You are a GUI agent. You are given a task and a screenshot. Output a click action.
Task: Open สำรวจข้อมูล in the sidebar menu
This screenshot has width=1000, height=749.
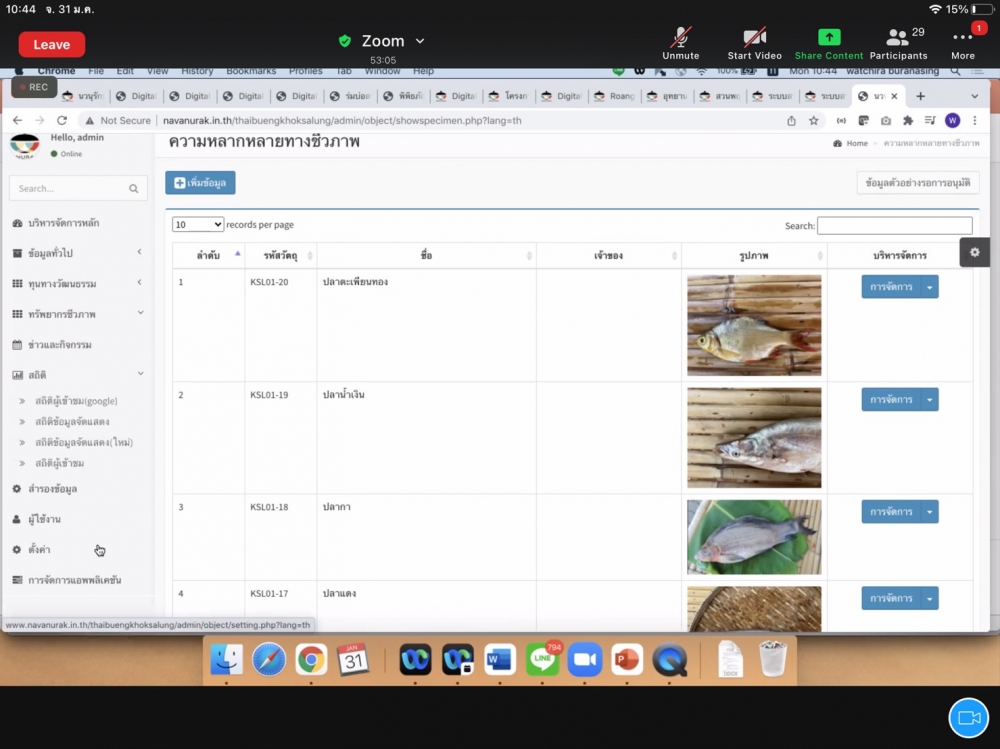tap(52, 489)
